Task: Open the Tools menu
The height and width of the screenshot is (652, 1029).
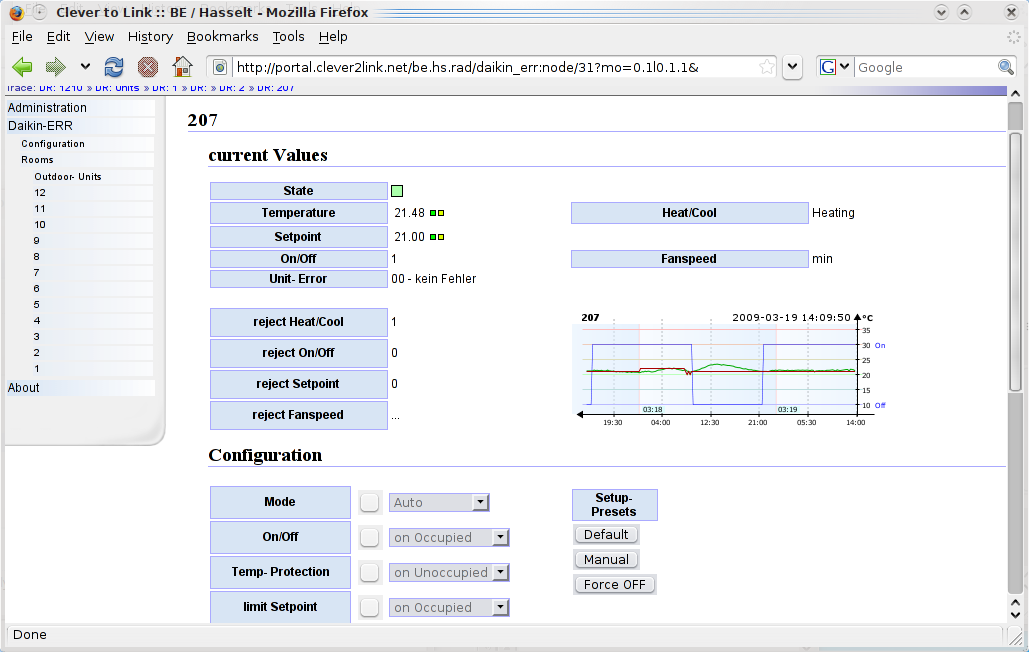Action: [x=288, y=37]
